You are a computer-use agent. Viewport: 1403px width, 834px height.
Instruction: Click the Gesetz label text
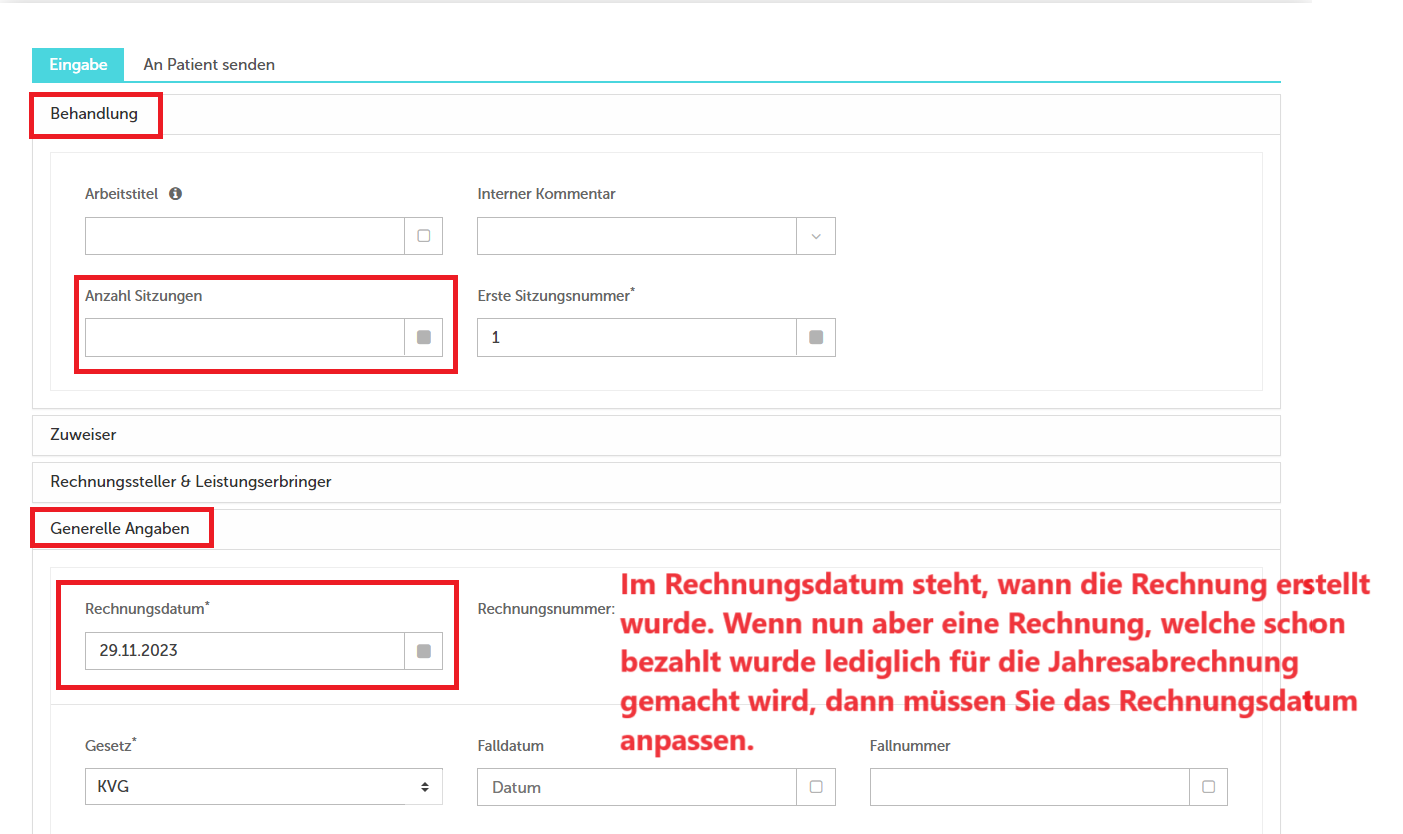(x=109, y=745)
